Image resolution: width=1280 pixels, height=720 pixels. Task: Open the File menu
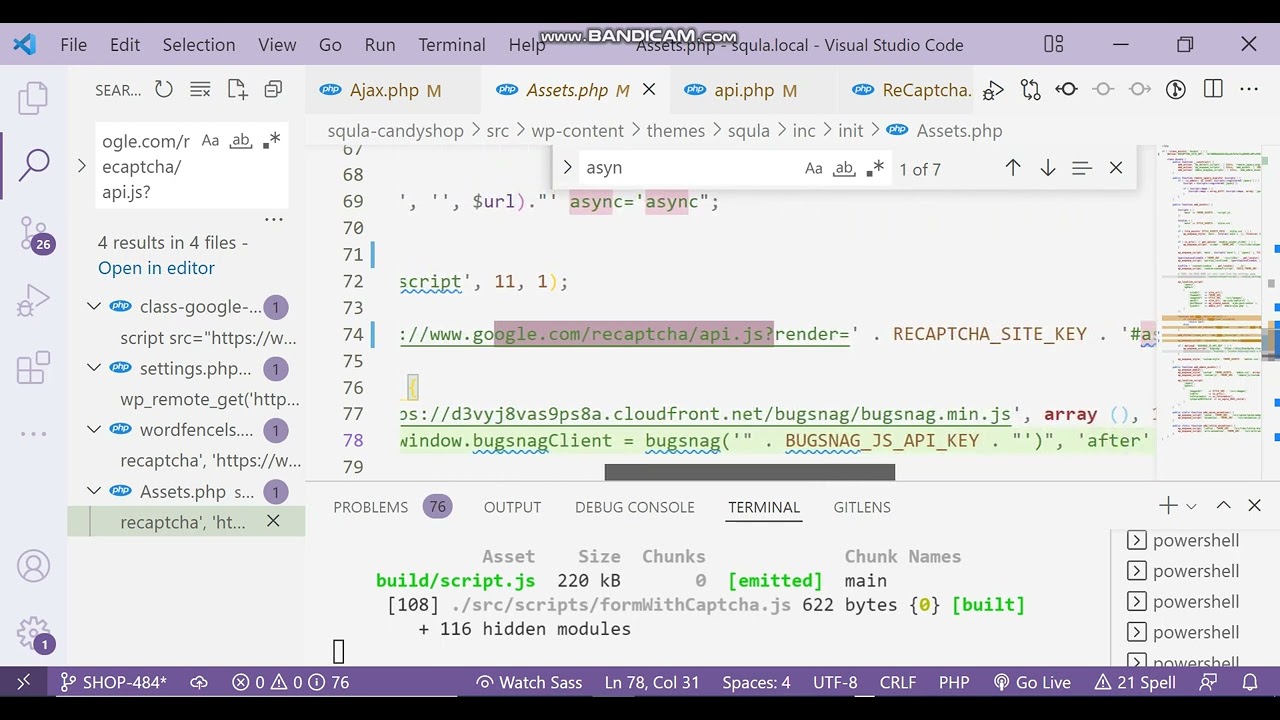click(x=73, y=45)
